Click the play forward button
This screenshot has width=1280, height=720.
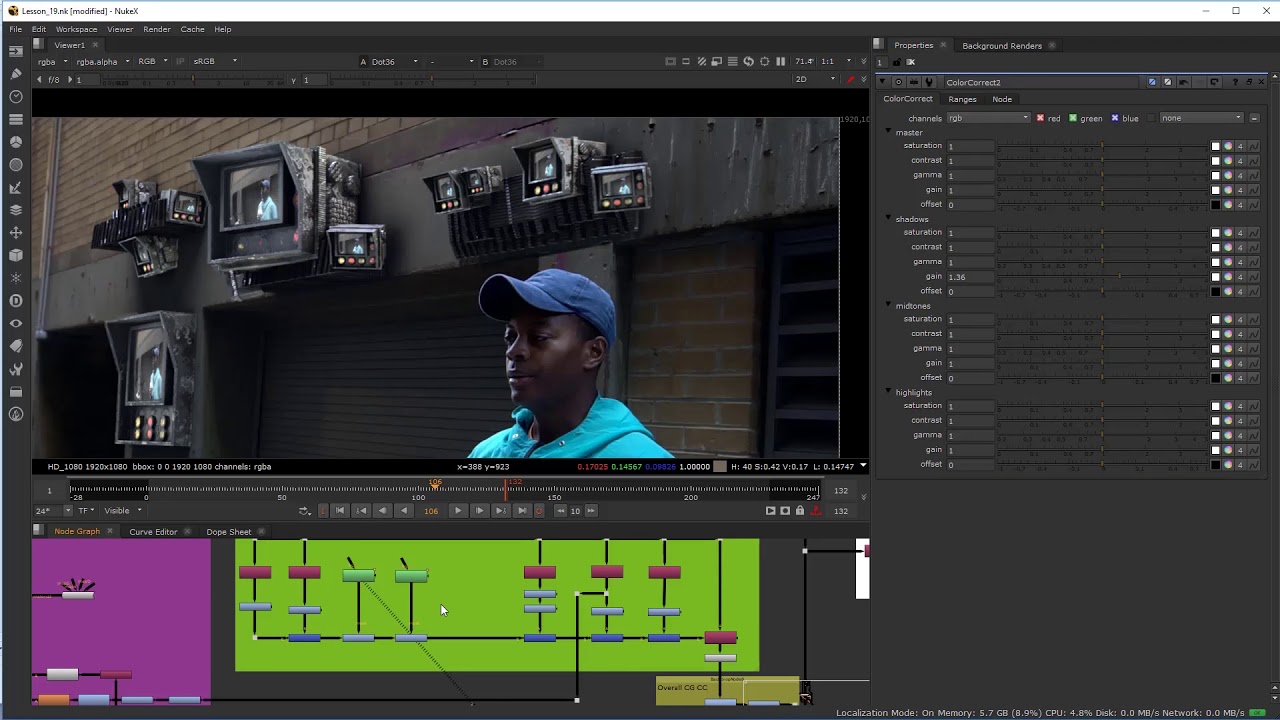(458, 510)
